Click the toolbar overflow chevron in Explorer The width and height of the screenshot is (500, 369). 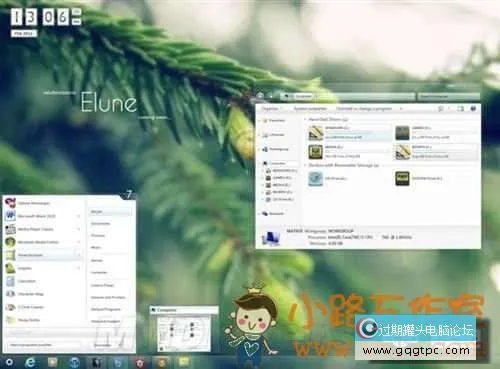[401, 109]
